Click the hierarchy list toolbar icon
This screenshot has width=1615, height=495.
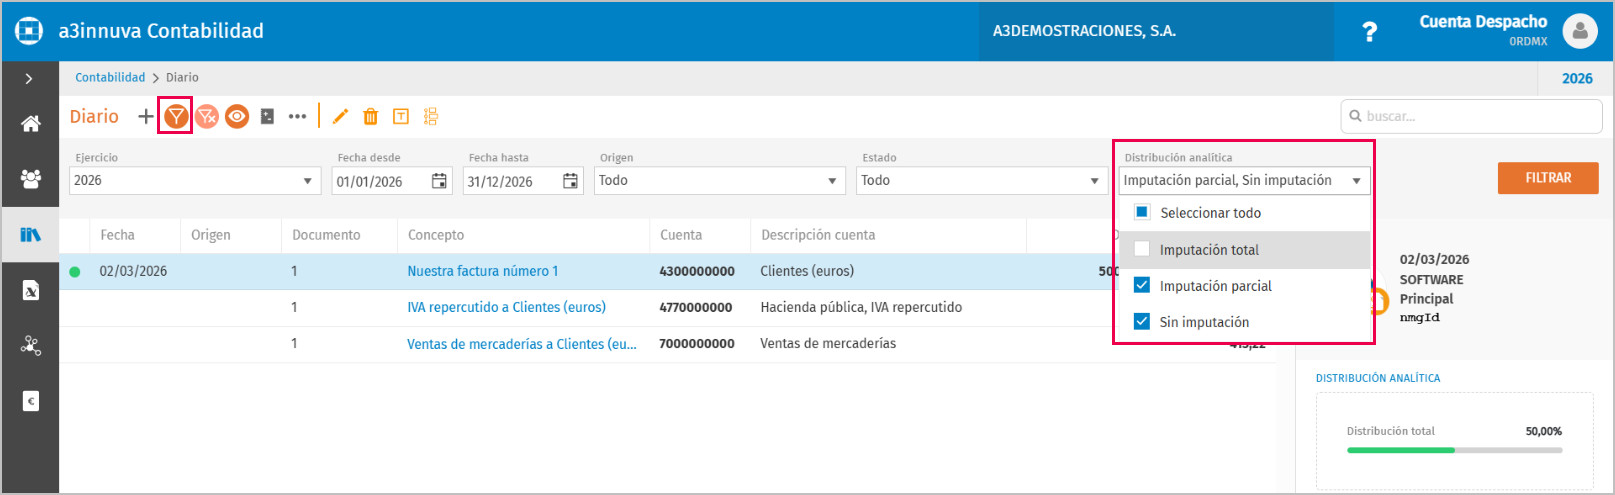coord(431,116)
